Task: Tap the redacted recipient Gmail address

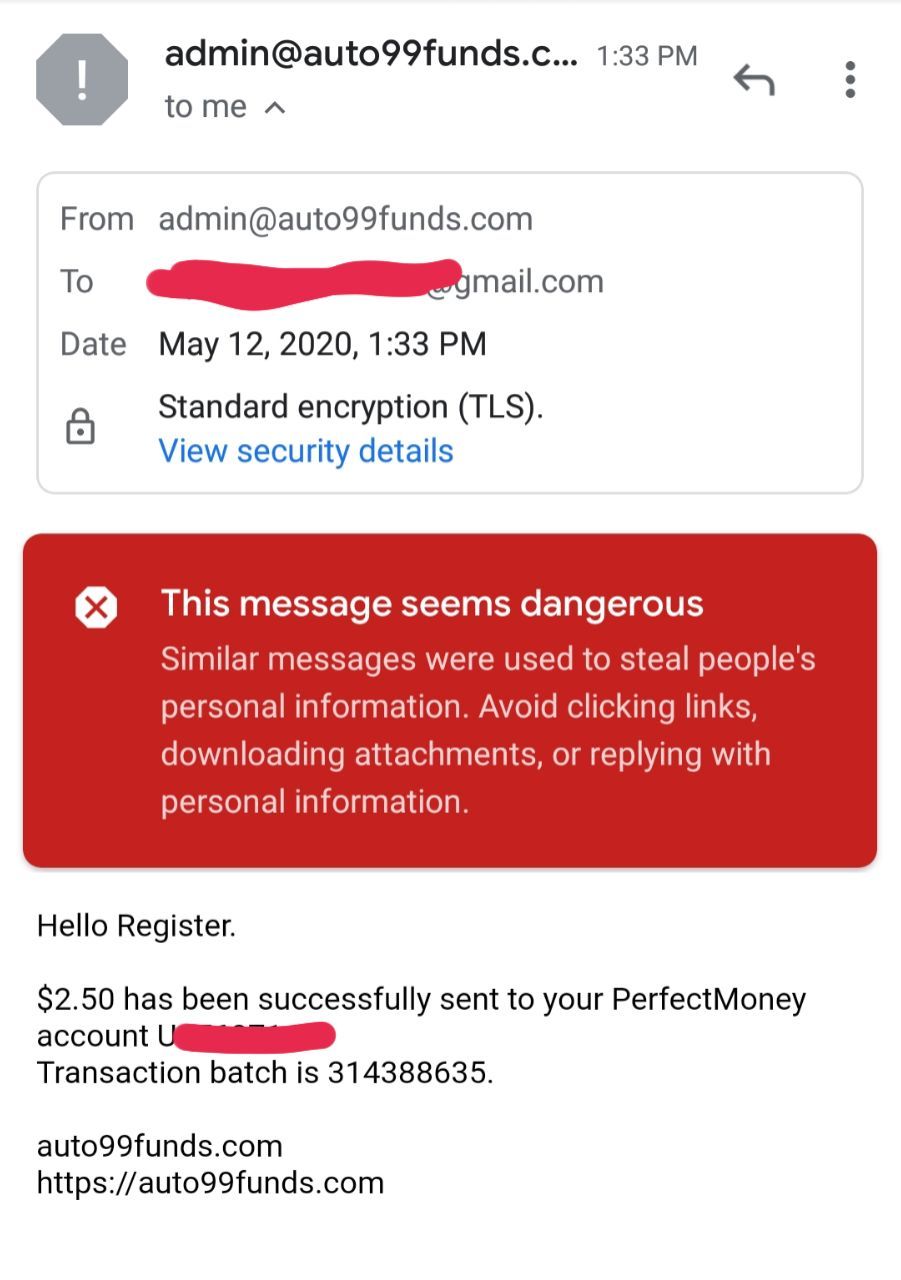Action: pyautogui.click(x=375, y=280)
